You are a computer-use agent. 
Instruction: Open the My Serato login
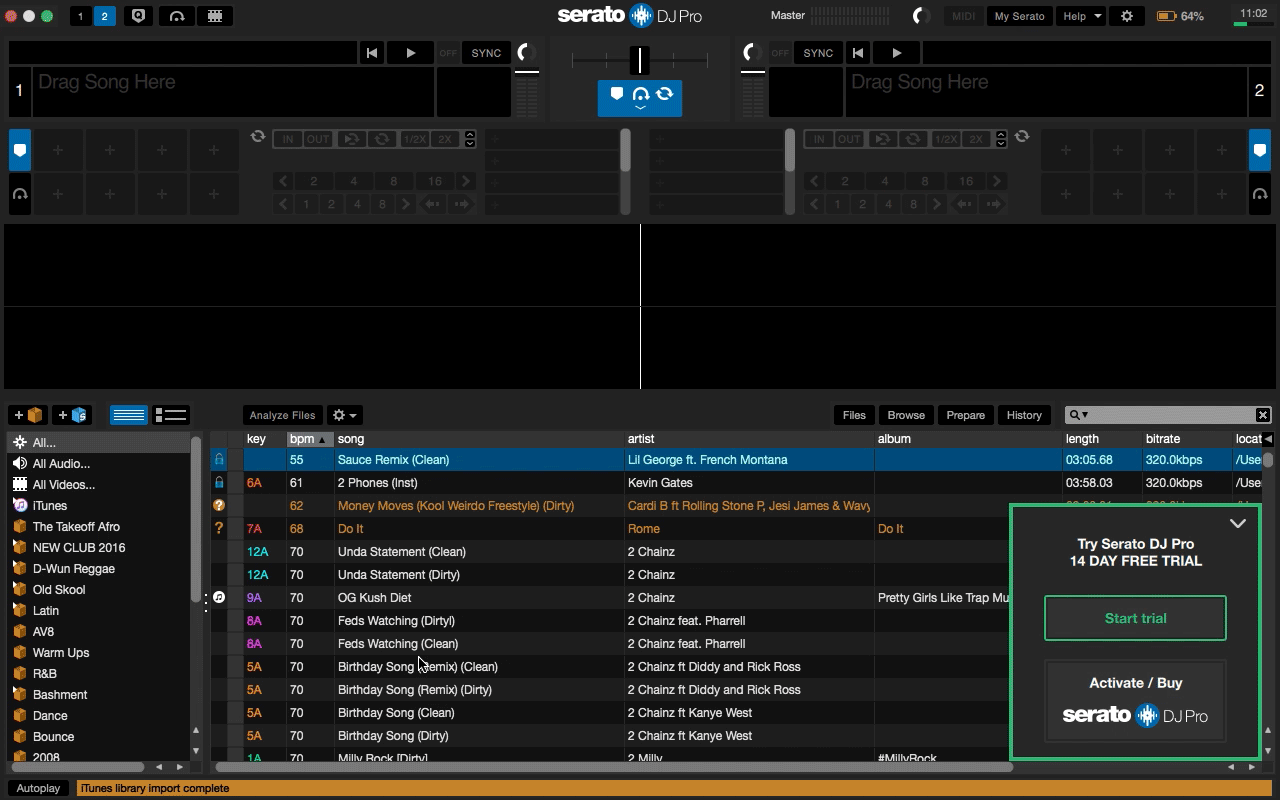[1019, 16]
